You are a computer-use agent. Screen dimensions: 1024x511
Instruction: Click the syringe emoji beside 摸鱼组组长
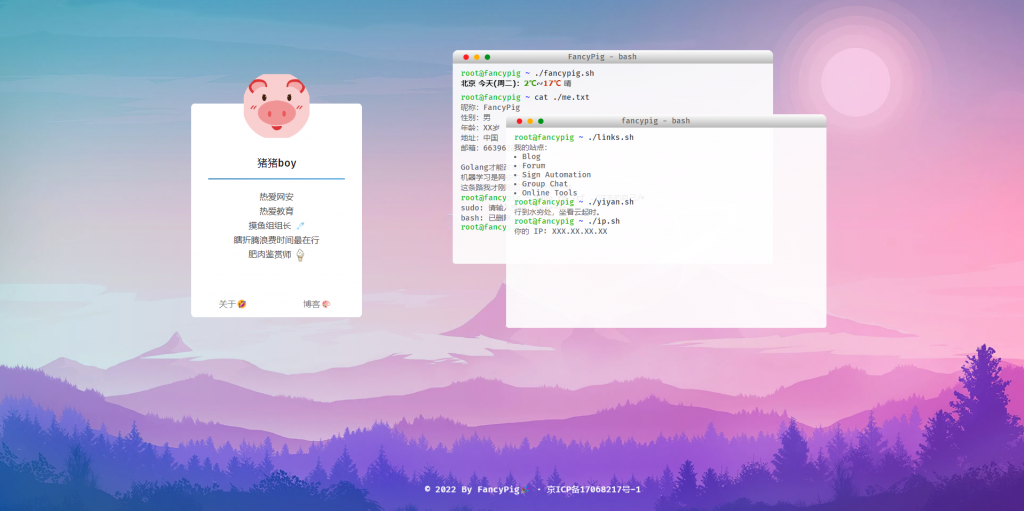click(300, 225)
